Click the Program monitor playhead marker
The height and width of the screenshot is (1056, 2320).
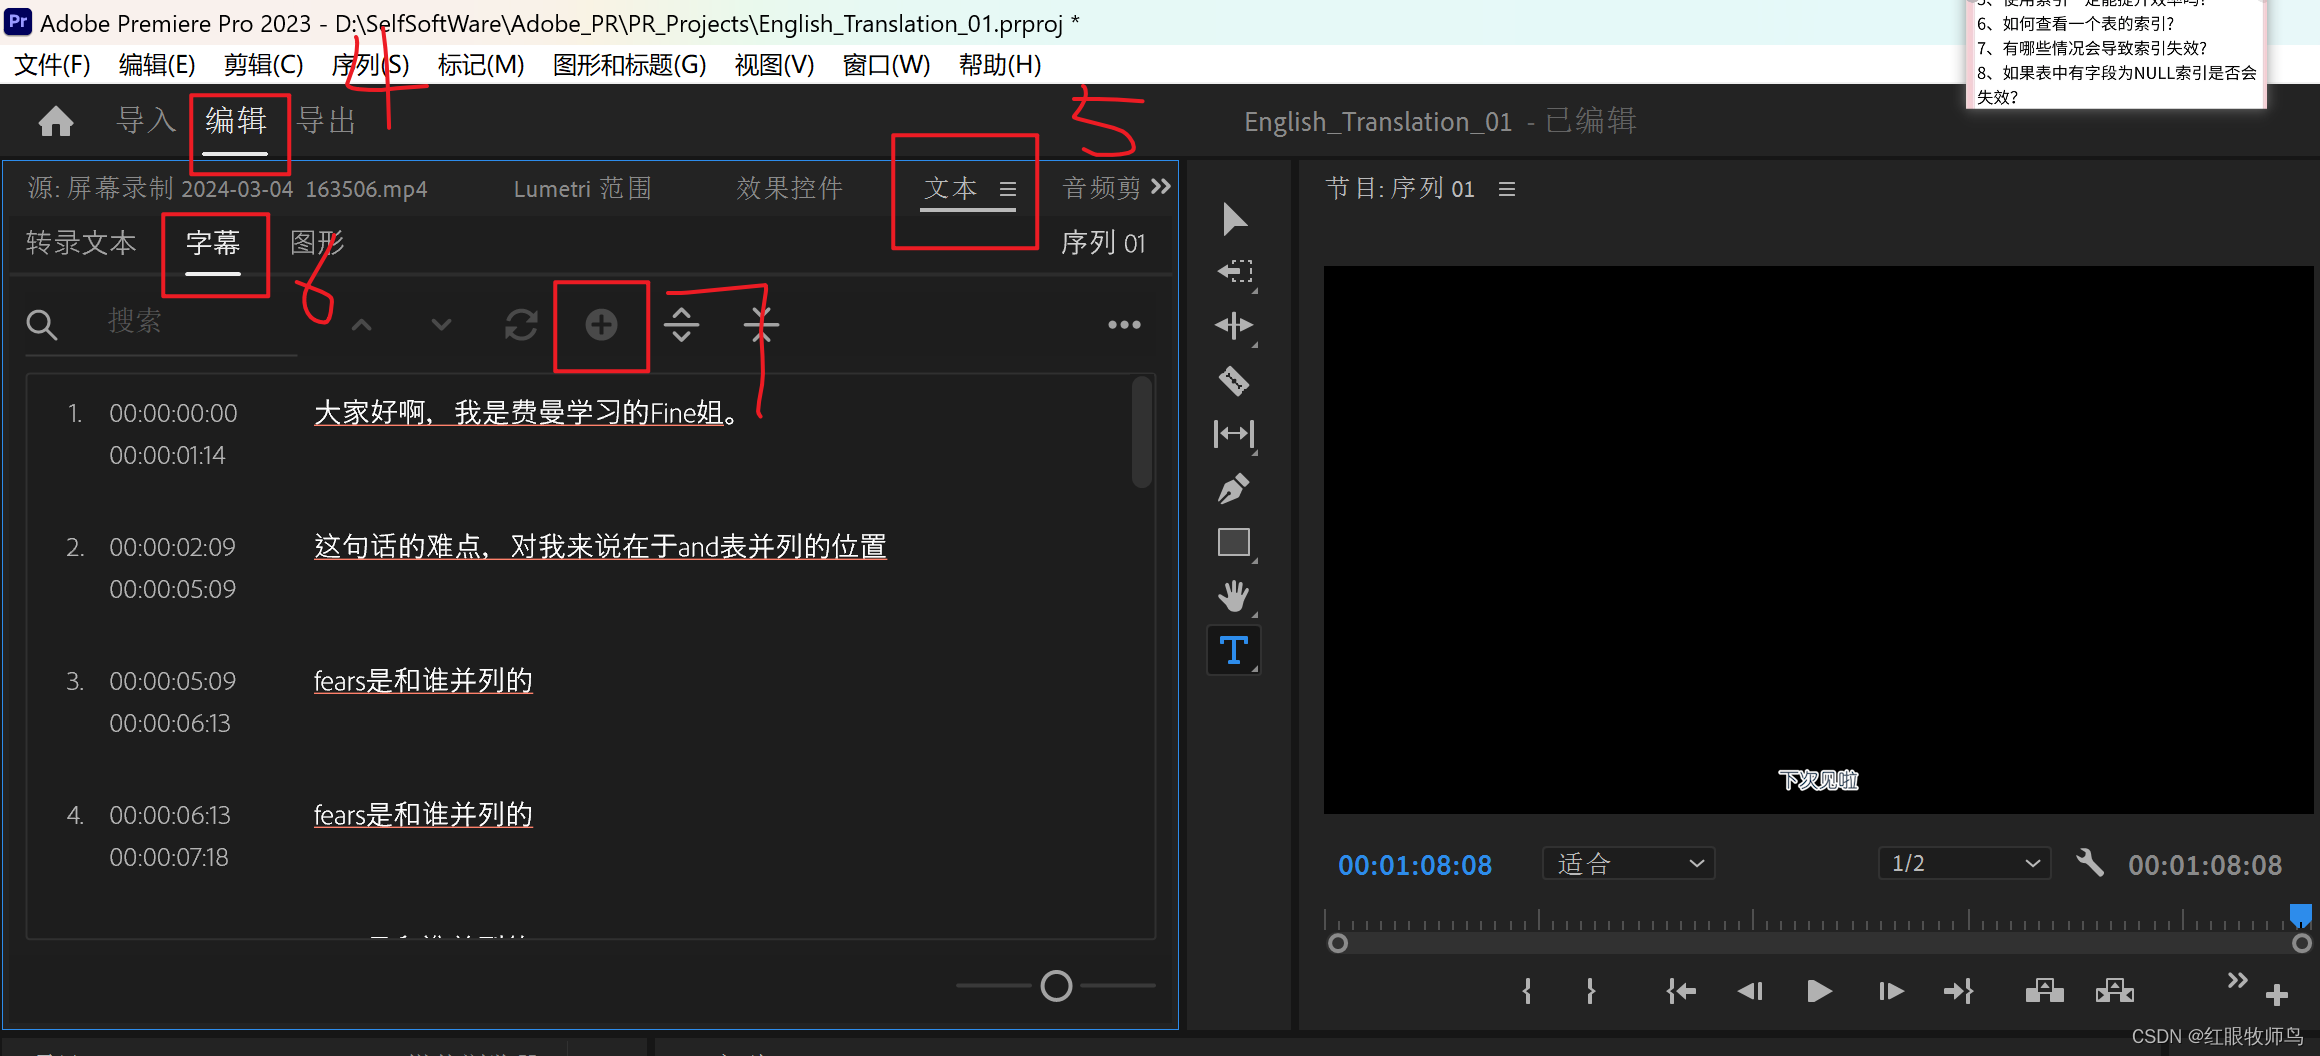coord(2300,915)
